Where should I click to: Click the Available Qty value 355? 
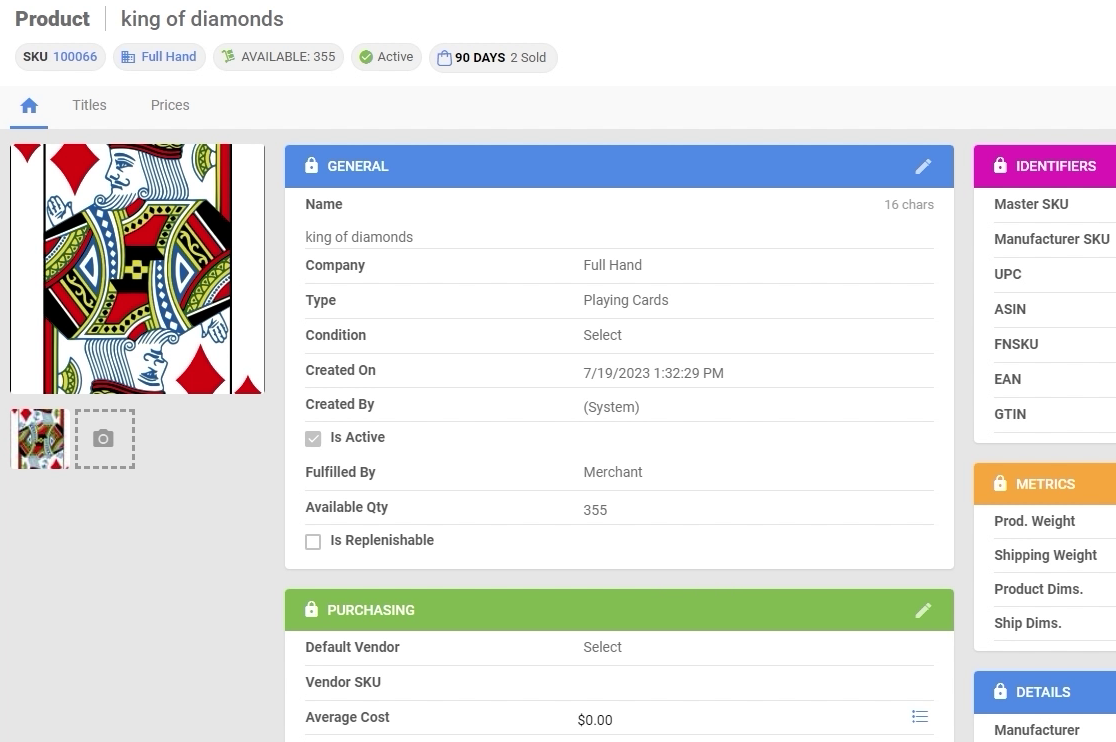tap(595, 510)
